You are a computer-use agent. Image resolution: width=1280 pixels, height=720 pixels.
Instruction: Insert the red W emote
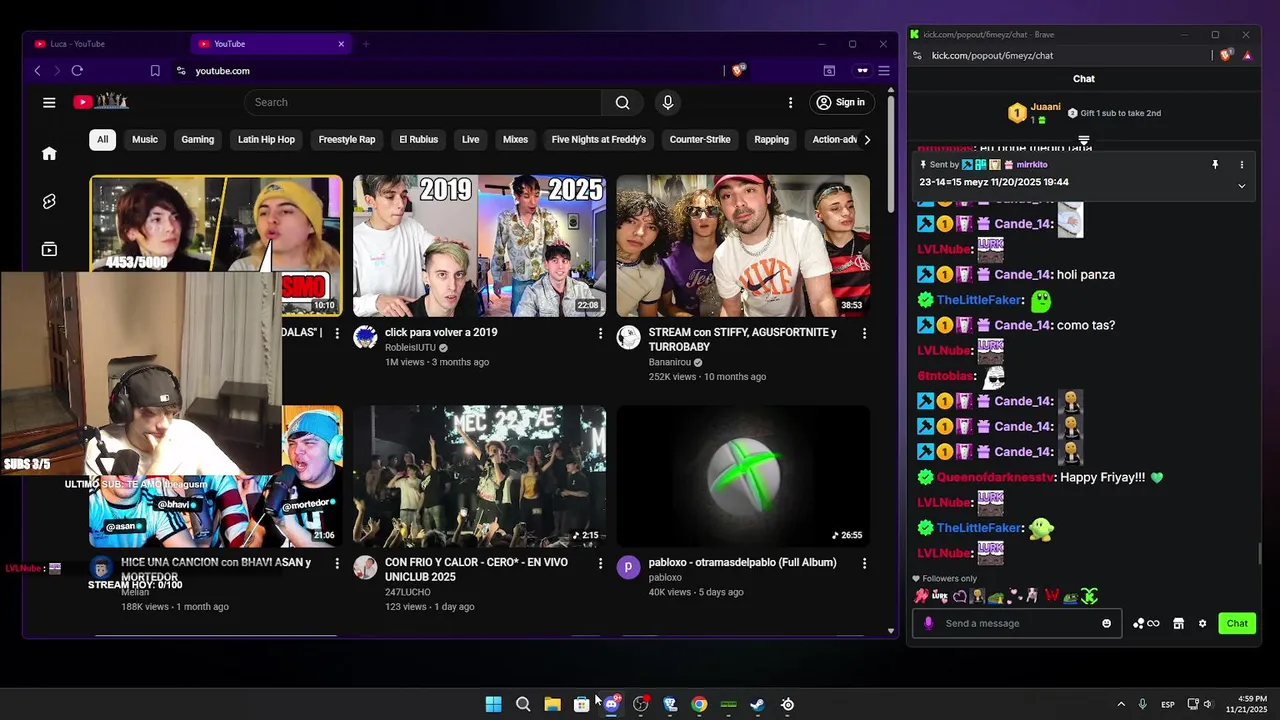tap(1052, 596)
